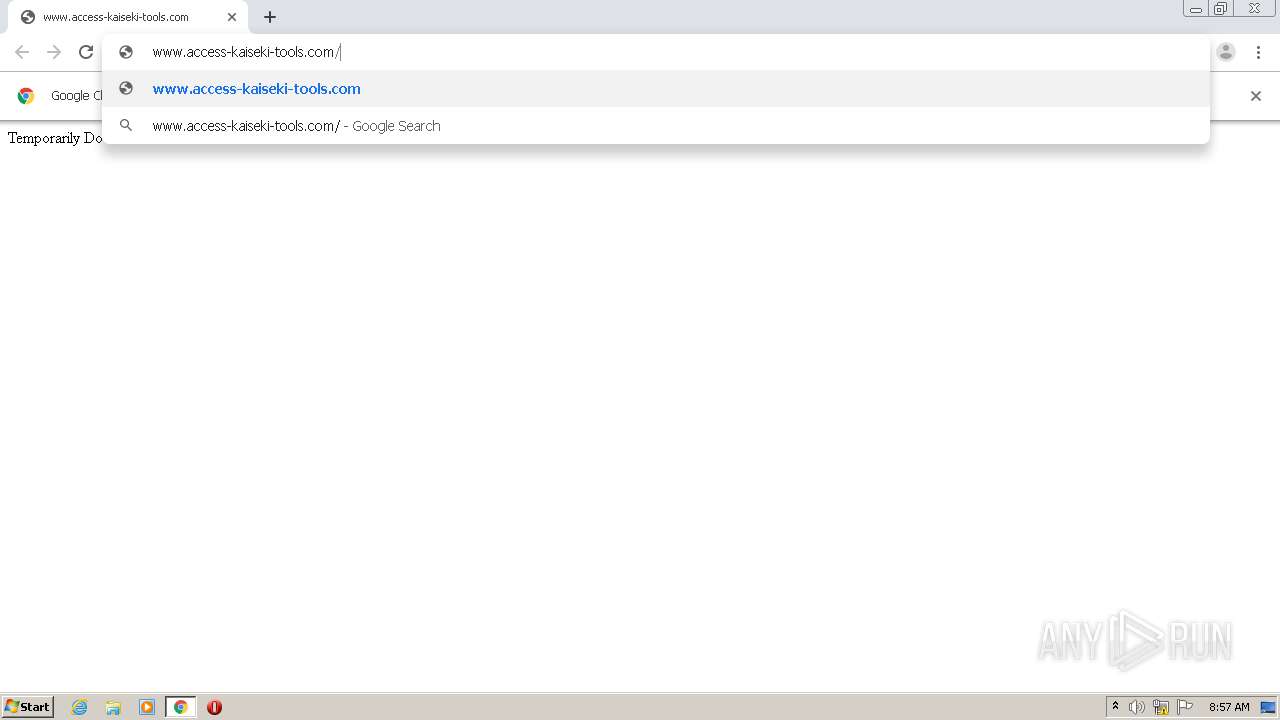Go back with the browser back arrow
The height and width of the screenshot is (720, 1280).
pos(22,52)
